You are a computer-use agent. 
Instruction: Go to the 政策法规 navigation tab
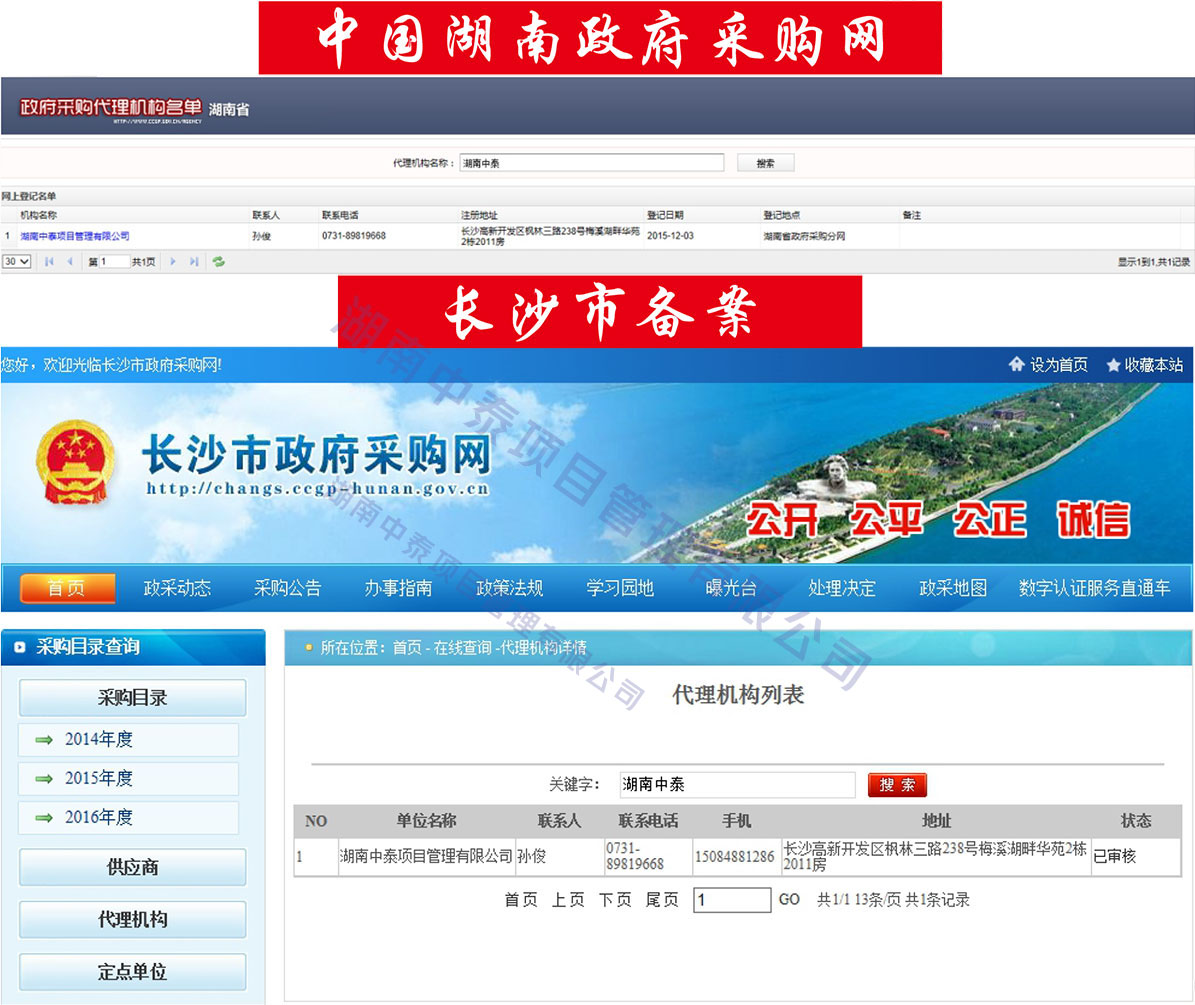(509, 588)
